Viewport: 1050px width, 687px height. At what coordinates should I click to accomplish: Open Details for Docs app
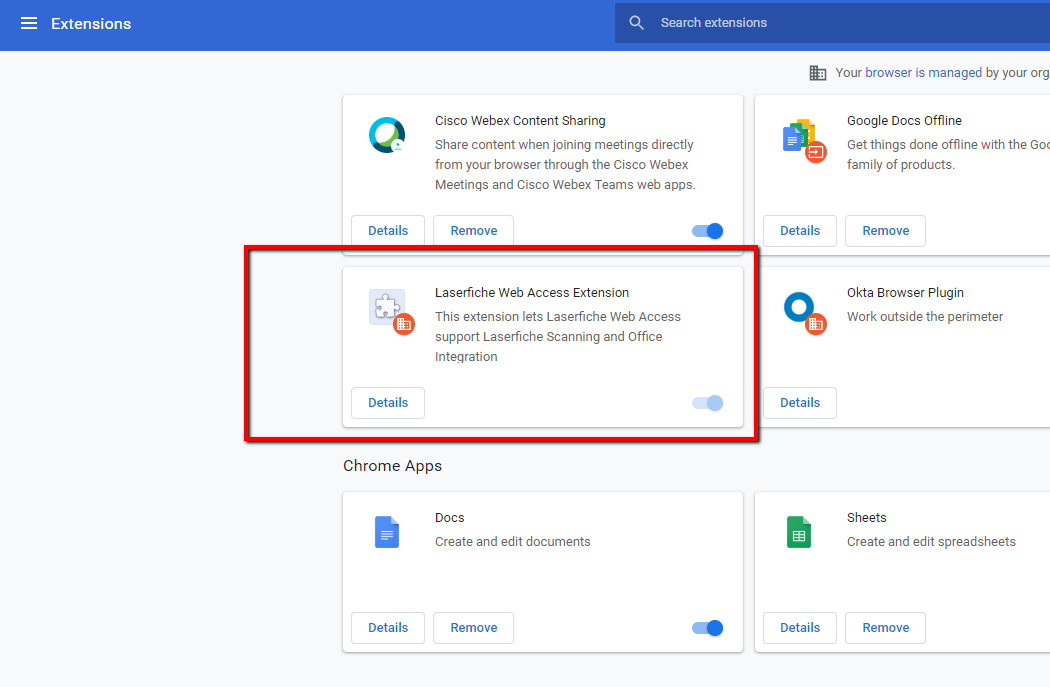(x=388, y=627)
